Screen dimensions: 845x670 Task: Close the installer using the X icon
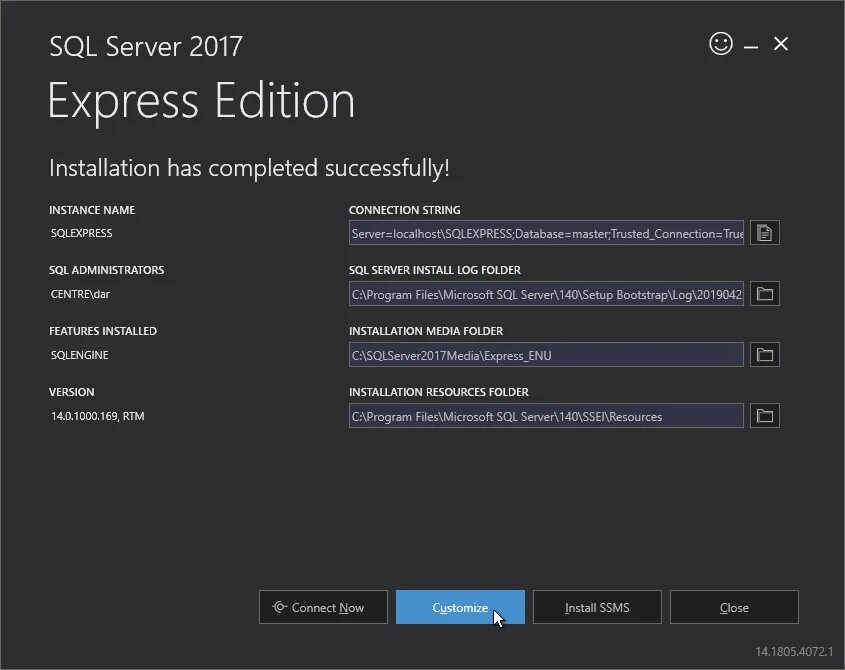(780, 44)
